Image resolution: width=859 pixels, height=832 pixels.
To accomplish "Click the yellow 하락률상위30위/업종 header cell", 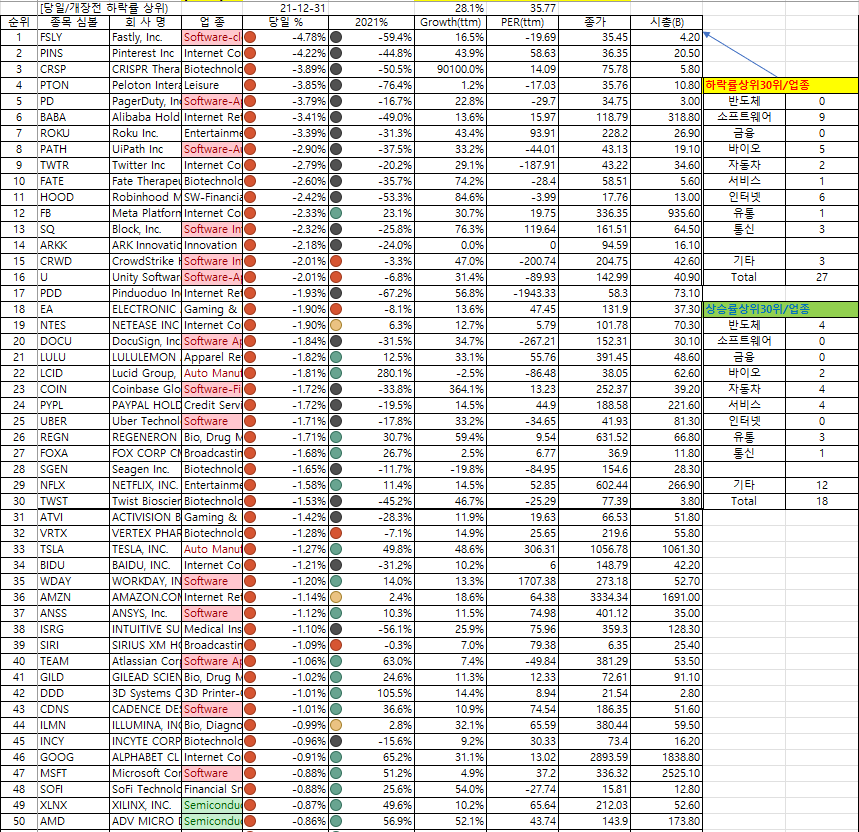I will pos(781,85).
